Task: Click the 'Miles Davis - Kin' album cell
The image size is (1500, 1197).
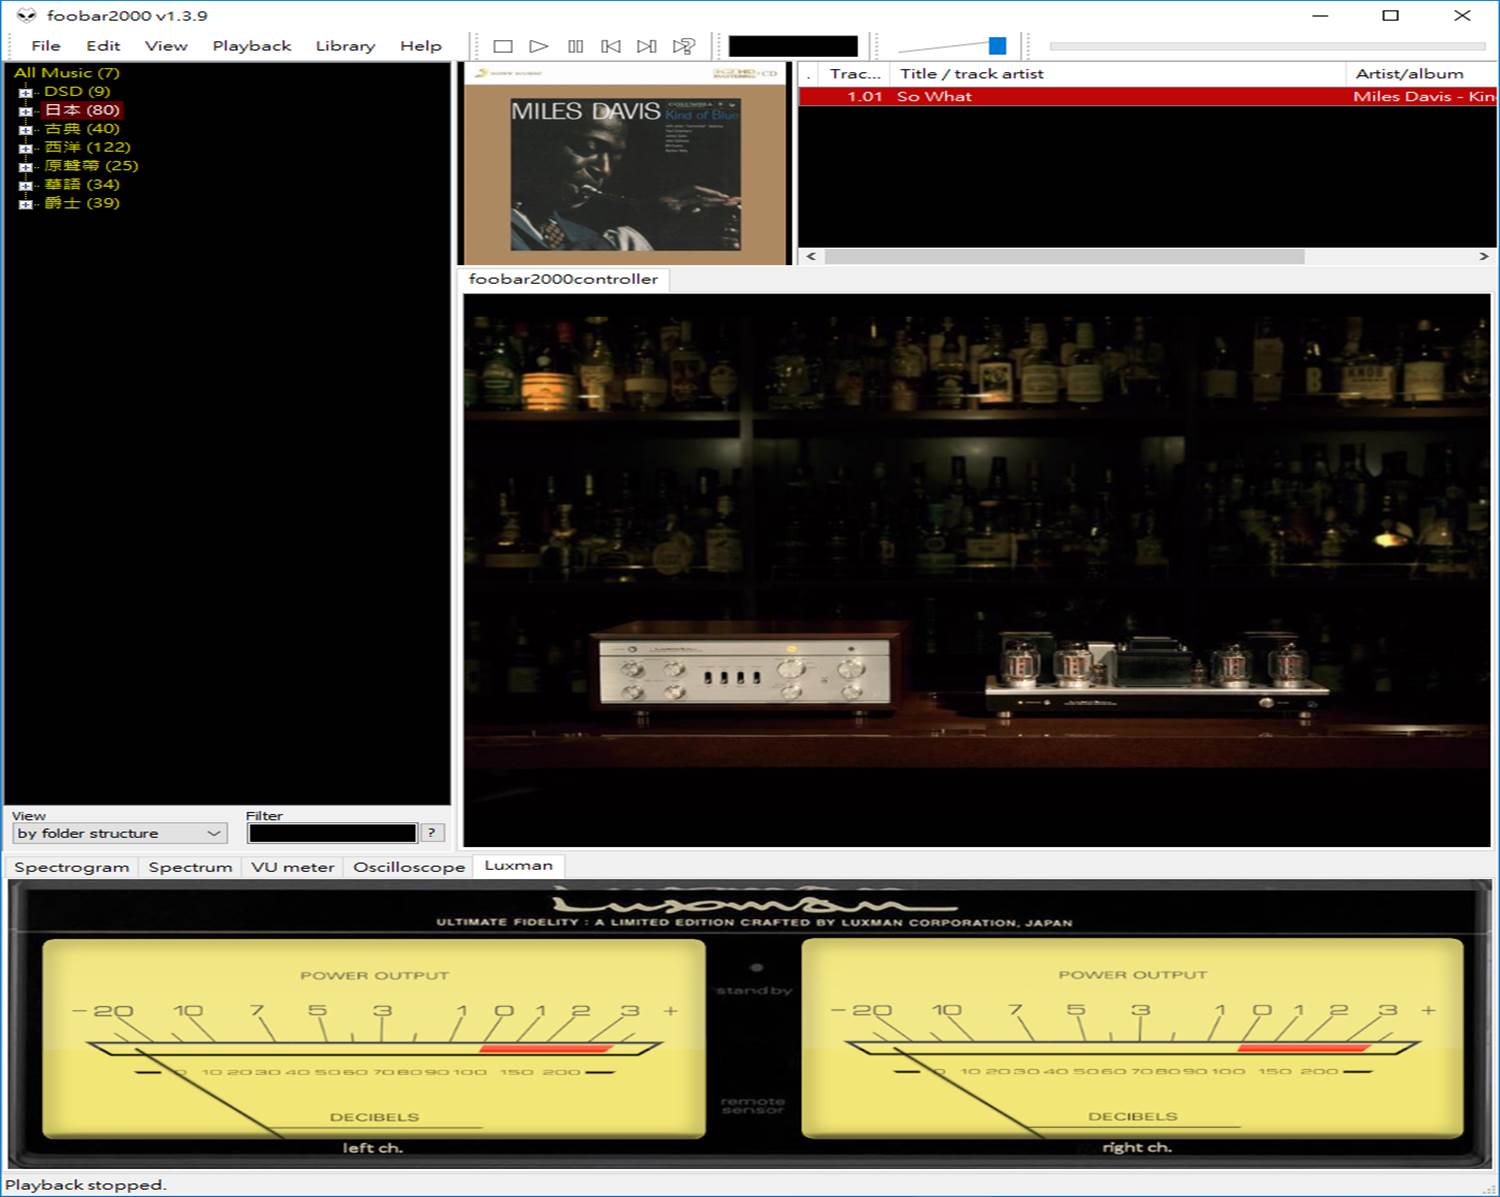Action: point(1424,97)
